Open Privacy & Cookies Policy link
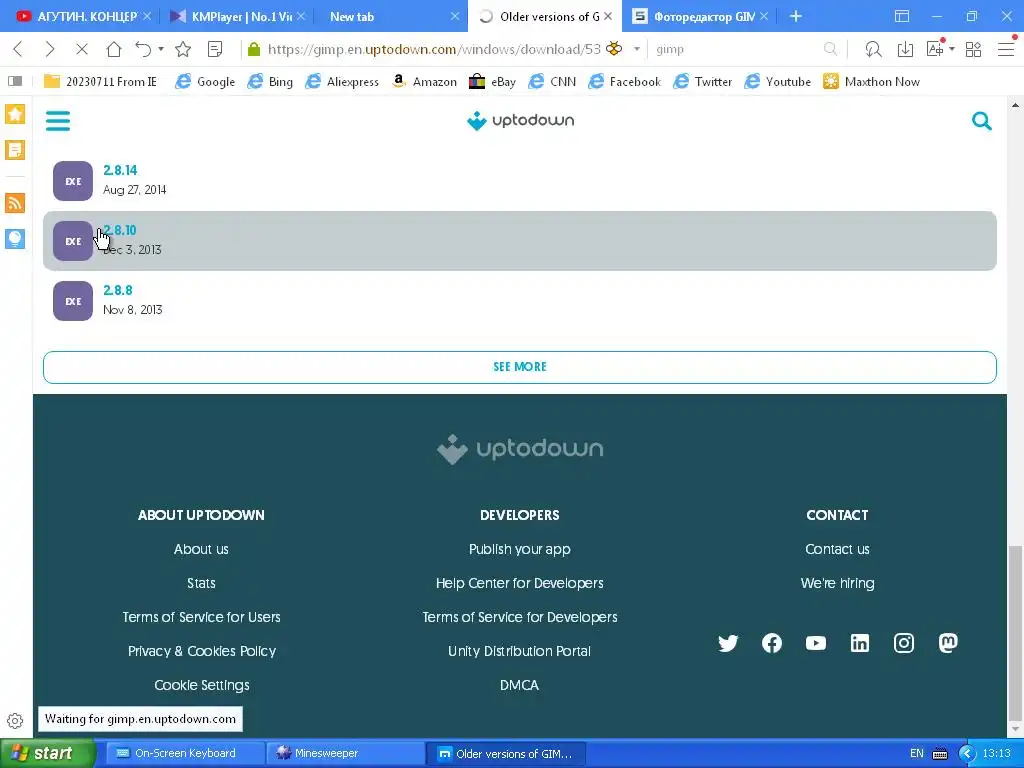This screenshot has width=1024, height=768. (x=202, y=651)
